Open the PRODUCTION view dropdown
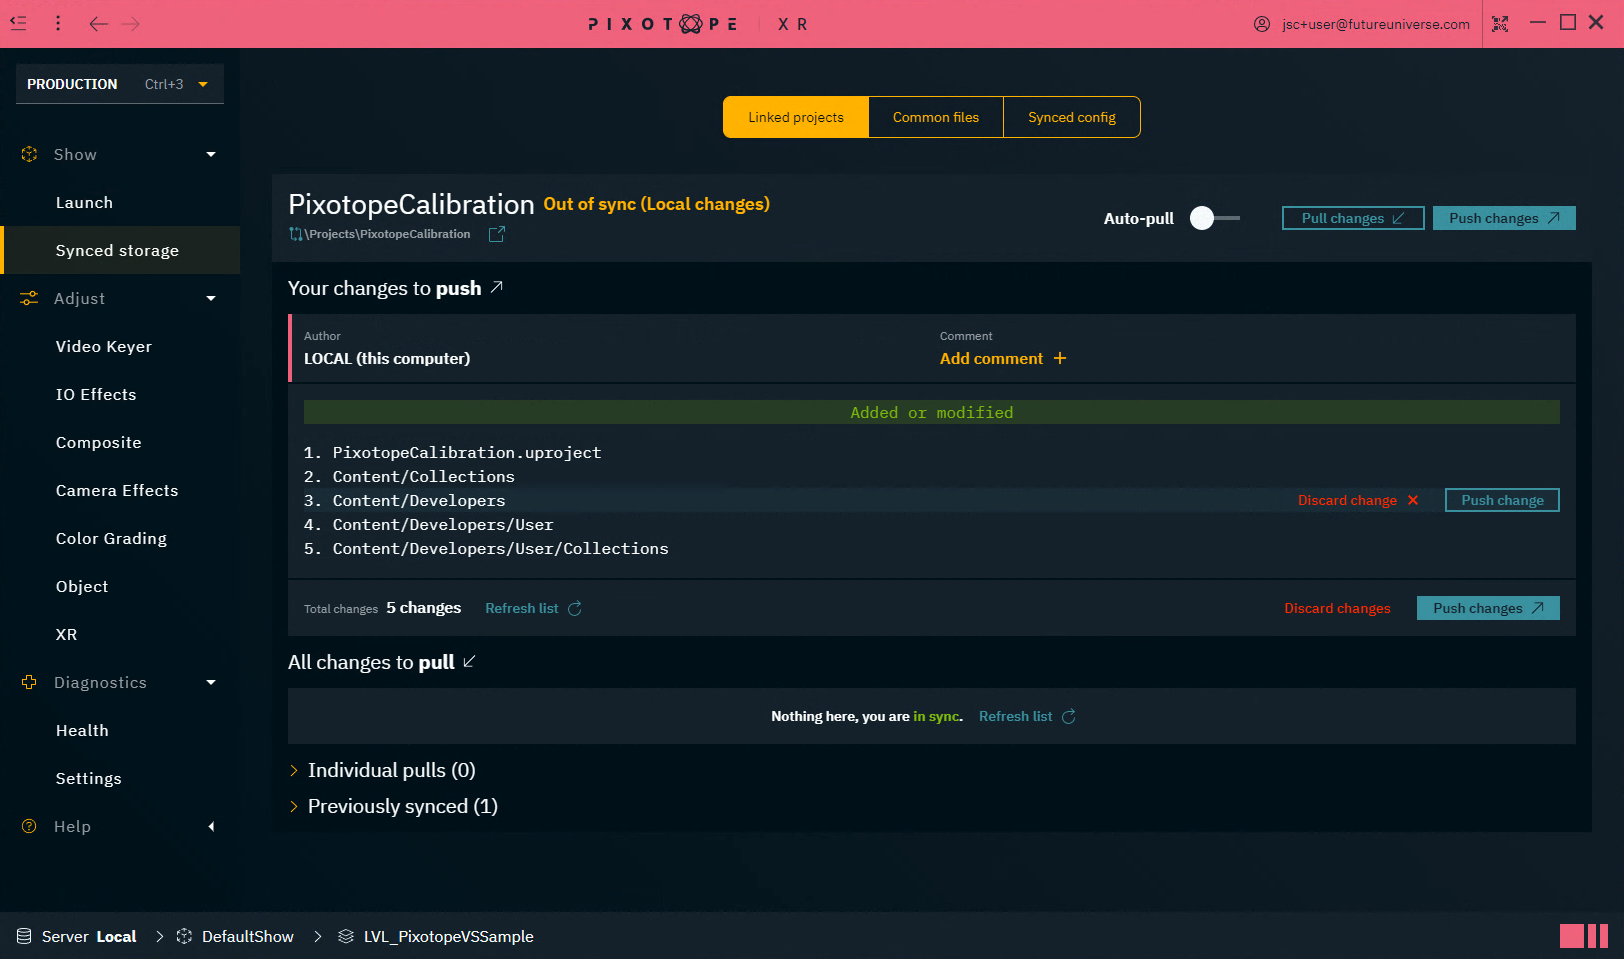 [120, 84]
